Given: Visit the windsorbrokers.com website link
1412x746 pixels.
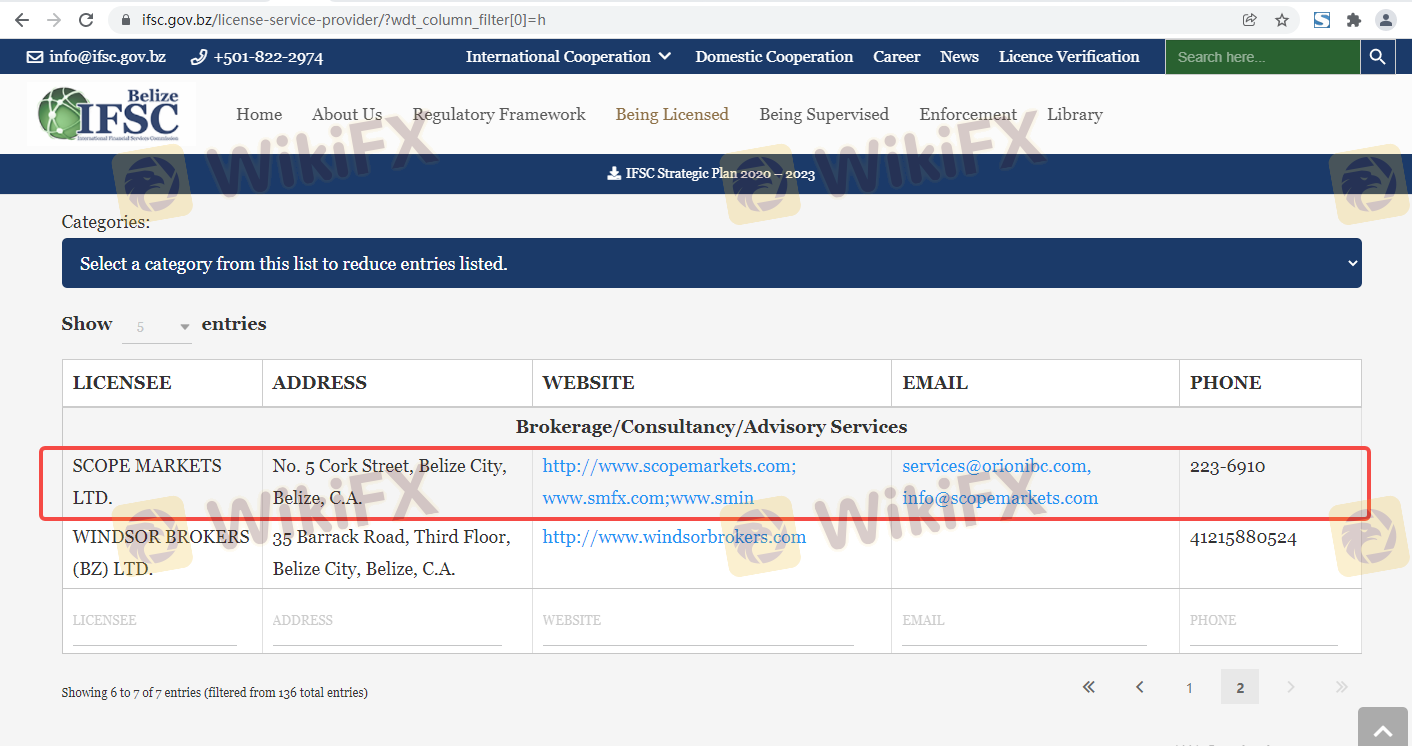Looking at the screenshot, I should tap(674, 537).
